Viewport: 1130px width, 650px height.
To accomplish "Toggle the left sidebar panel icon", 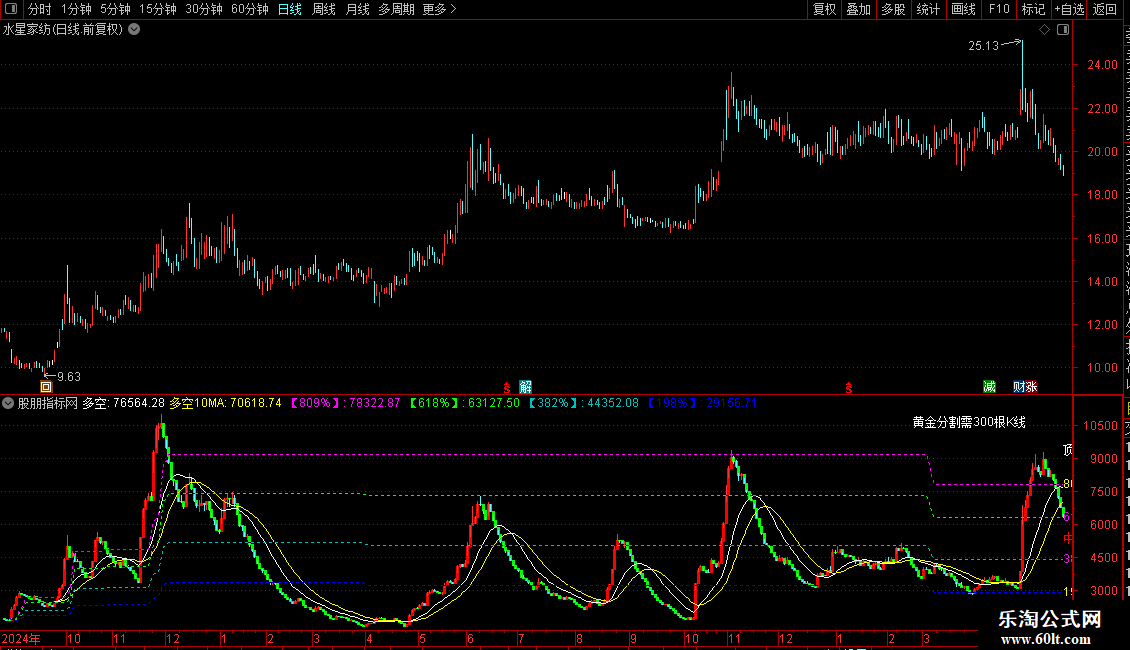I will click(x=11, y=9).
